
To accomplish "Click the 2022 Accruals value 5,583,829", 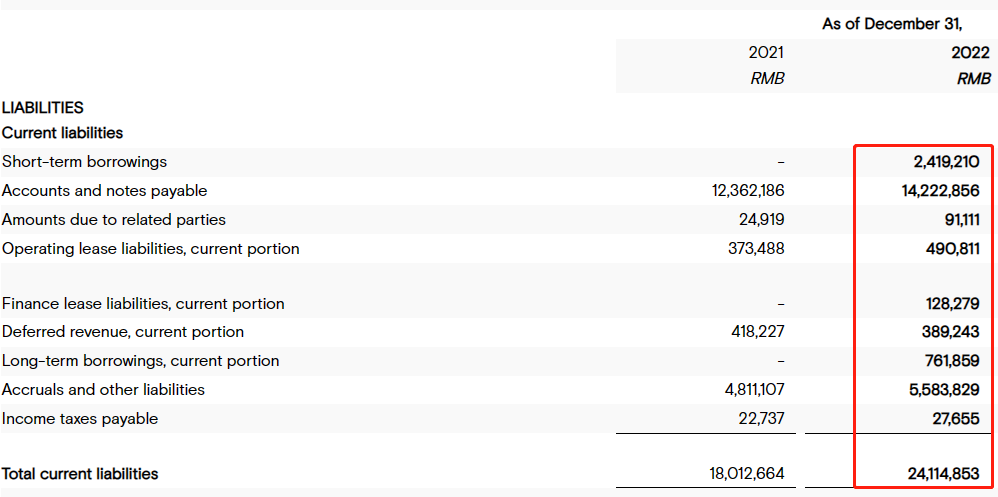I will pos(945,389).
